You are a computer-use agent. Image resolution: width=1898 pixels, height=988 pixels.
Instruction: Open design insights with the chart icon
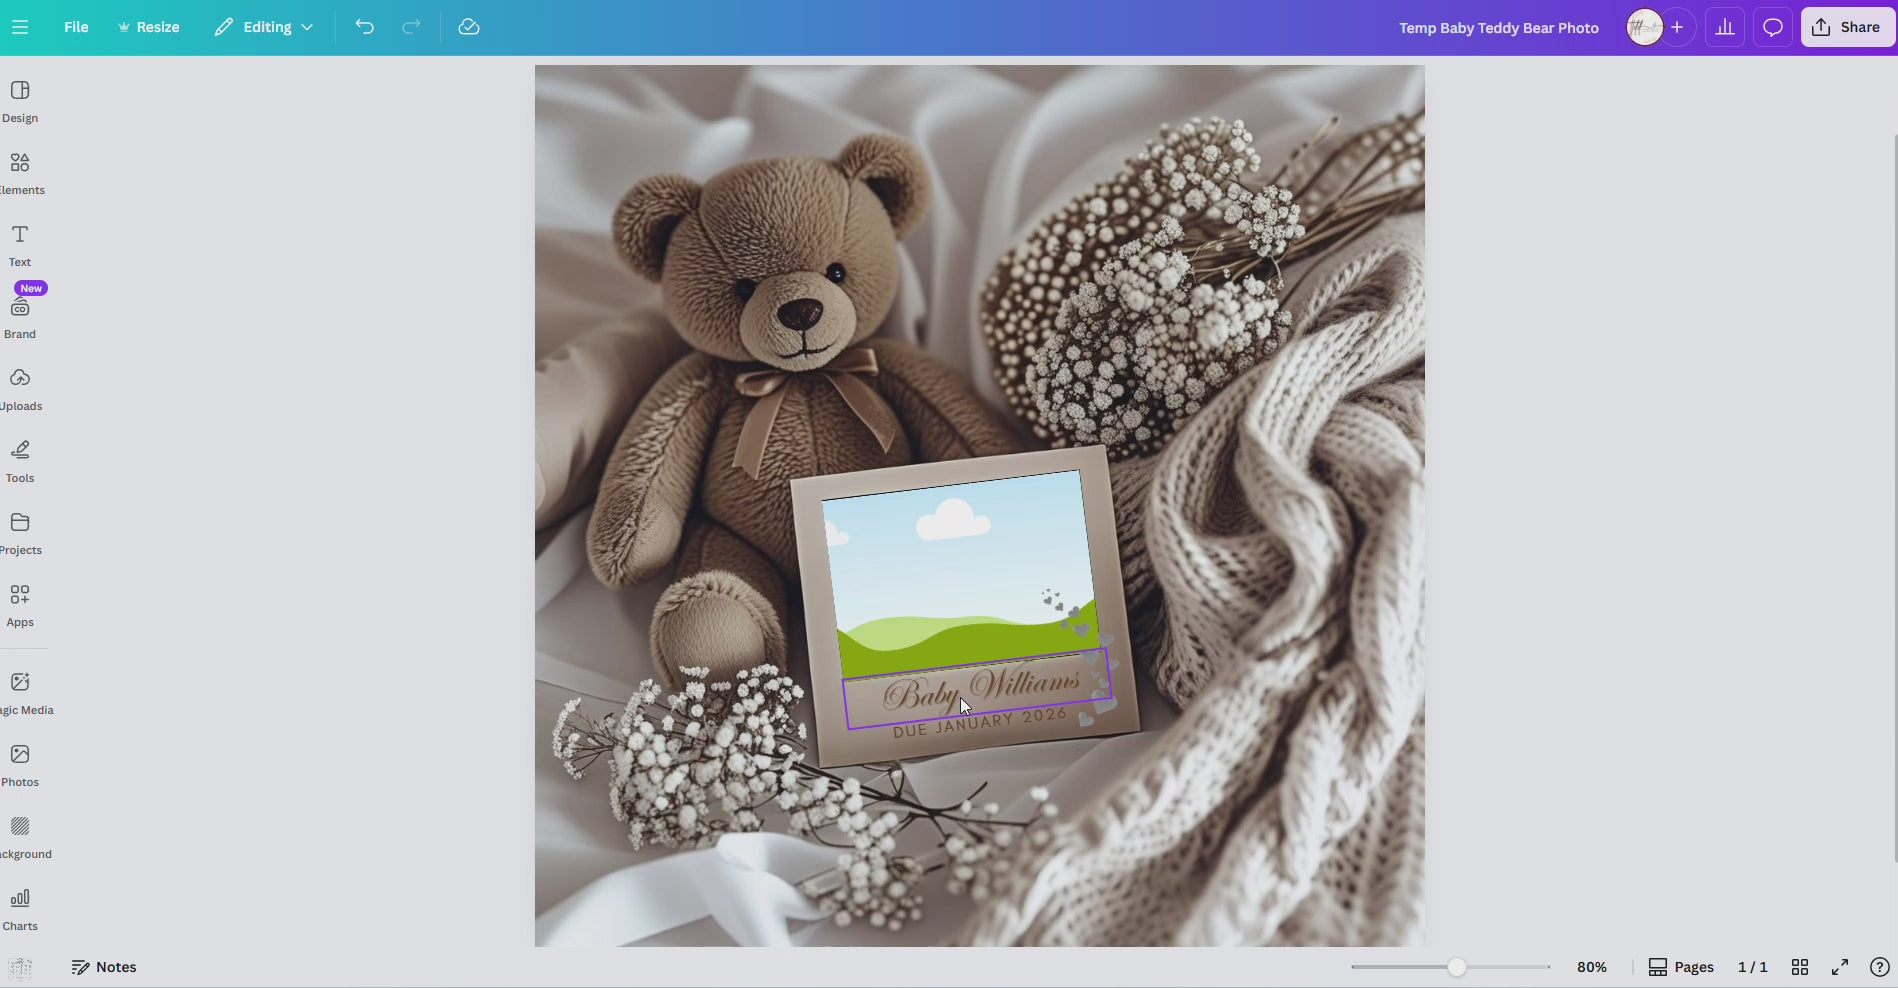[1724, 27]
